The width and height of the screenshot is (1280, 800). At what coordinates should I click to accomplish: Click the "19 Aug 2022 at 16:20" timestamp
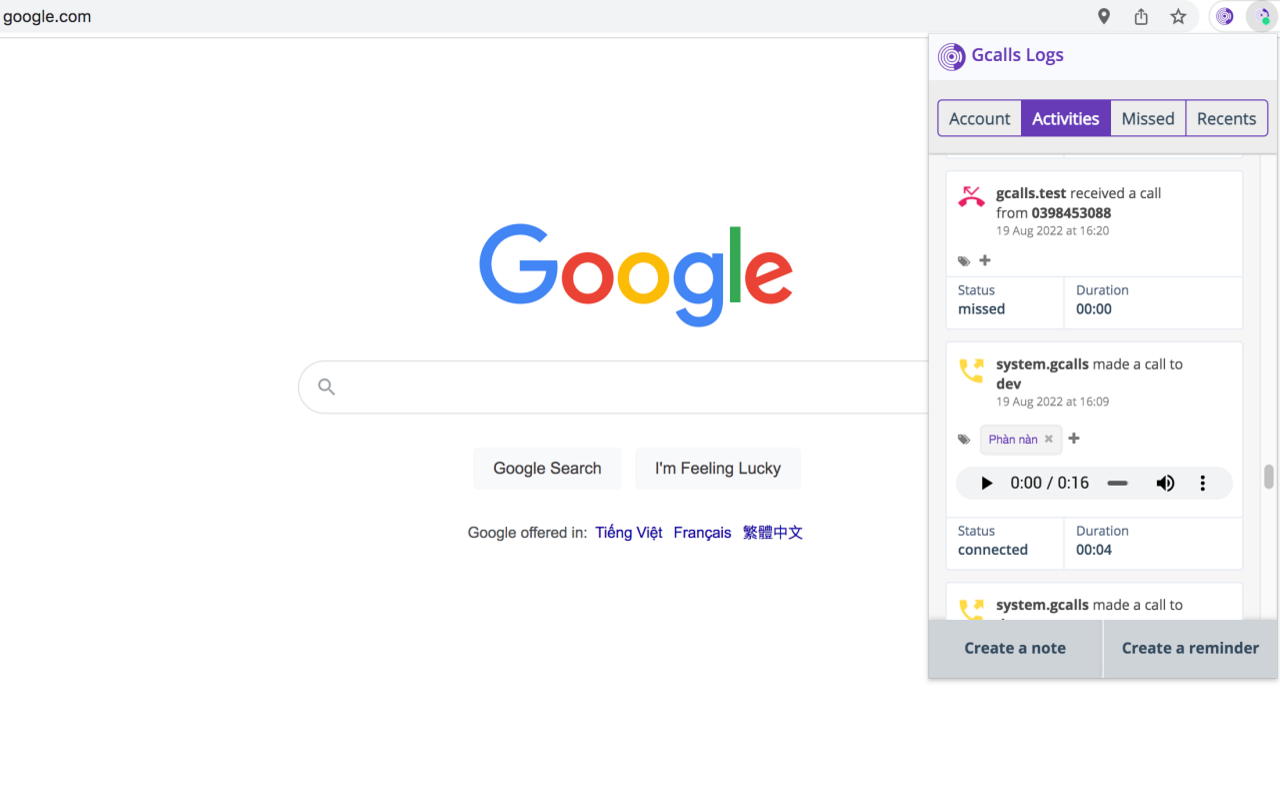[x=1052, y=230]
